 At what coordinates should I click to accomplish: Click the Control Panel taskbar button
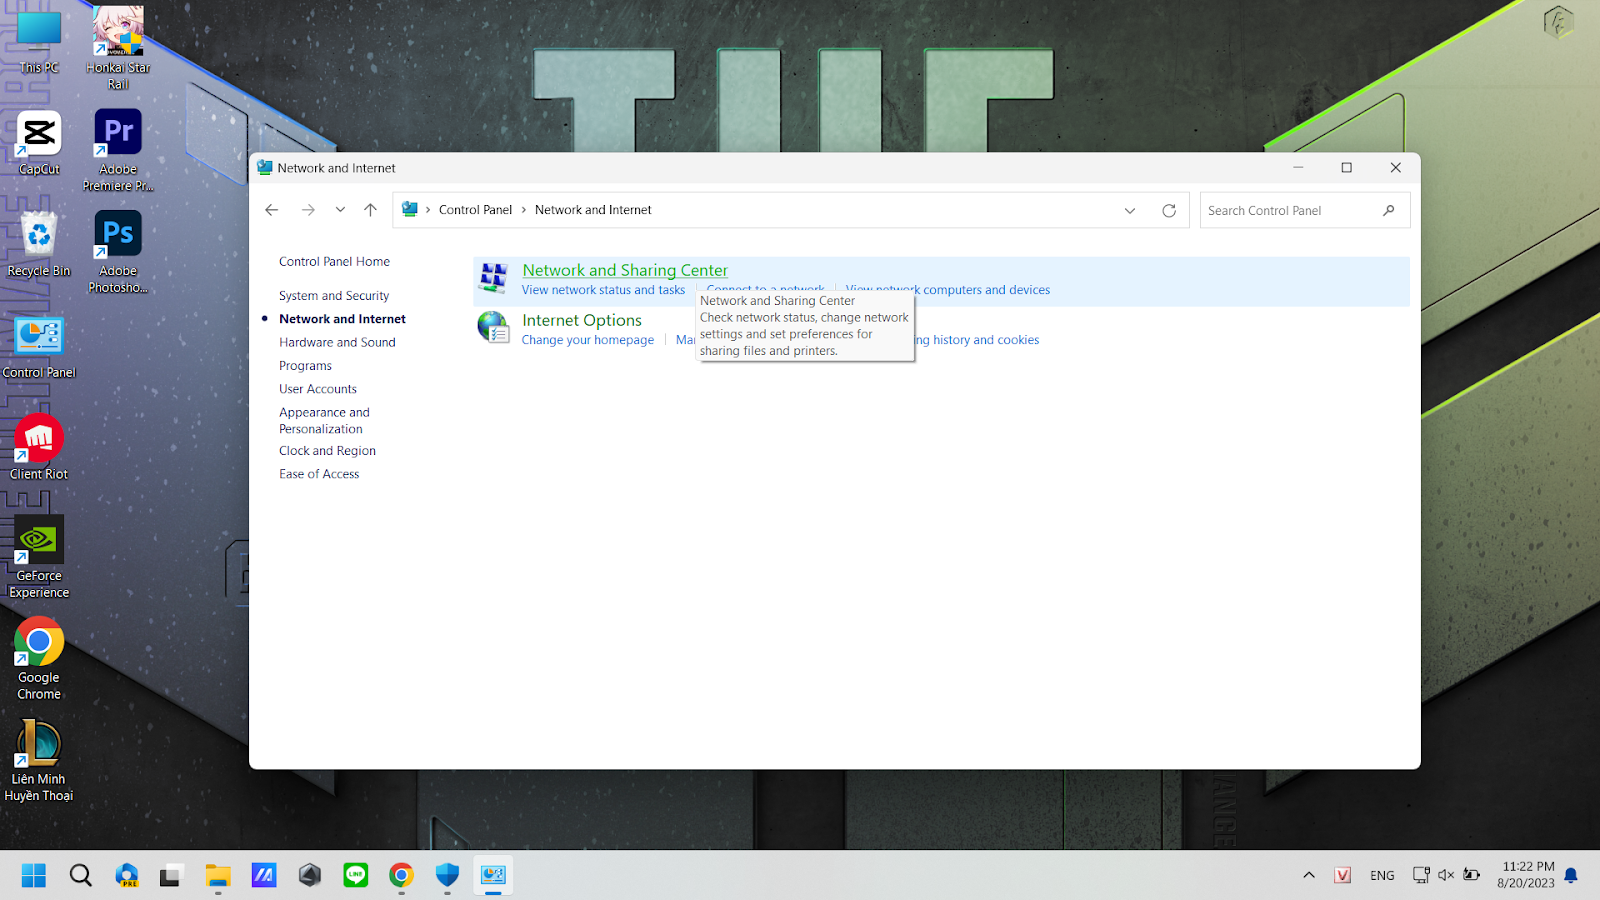click(x=493, y=875)
